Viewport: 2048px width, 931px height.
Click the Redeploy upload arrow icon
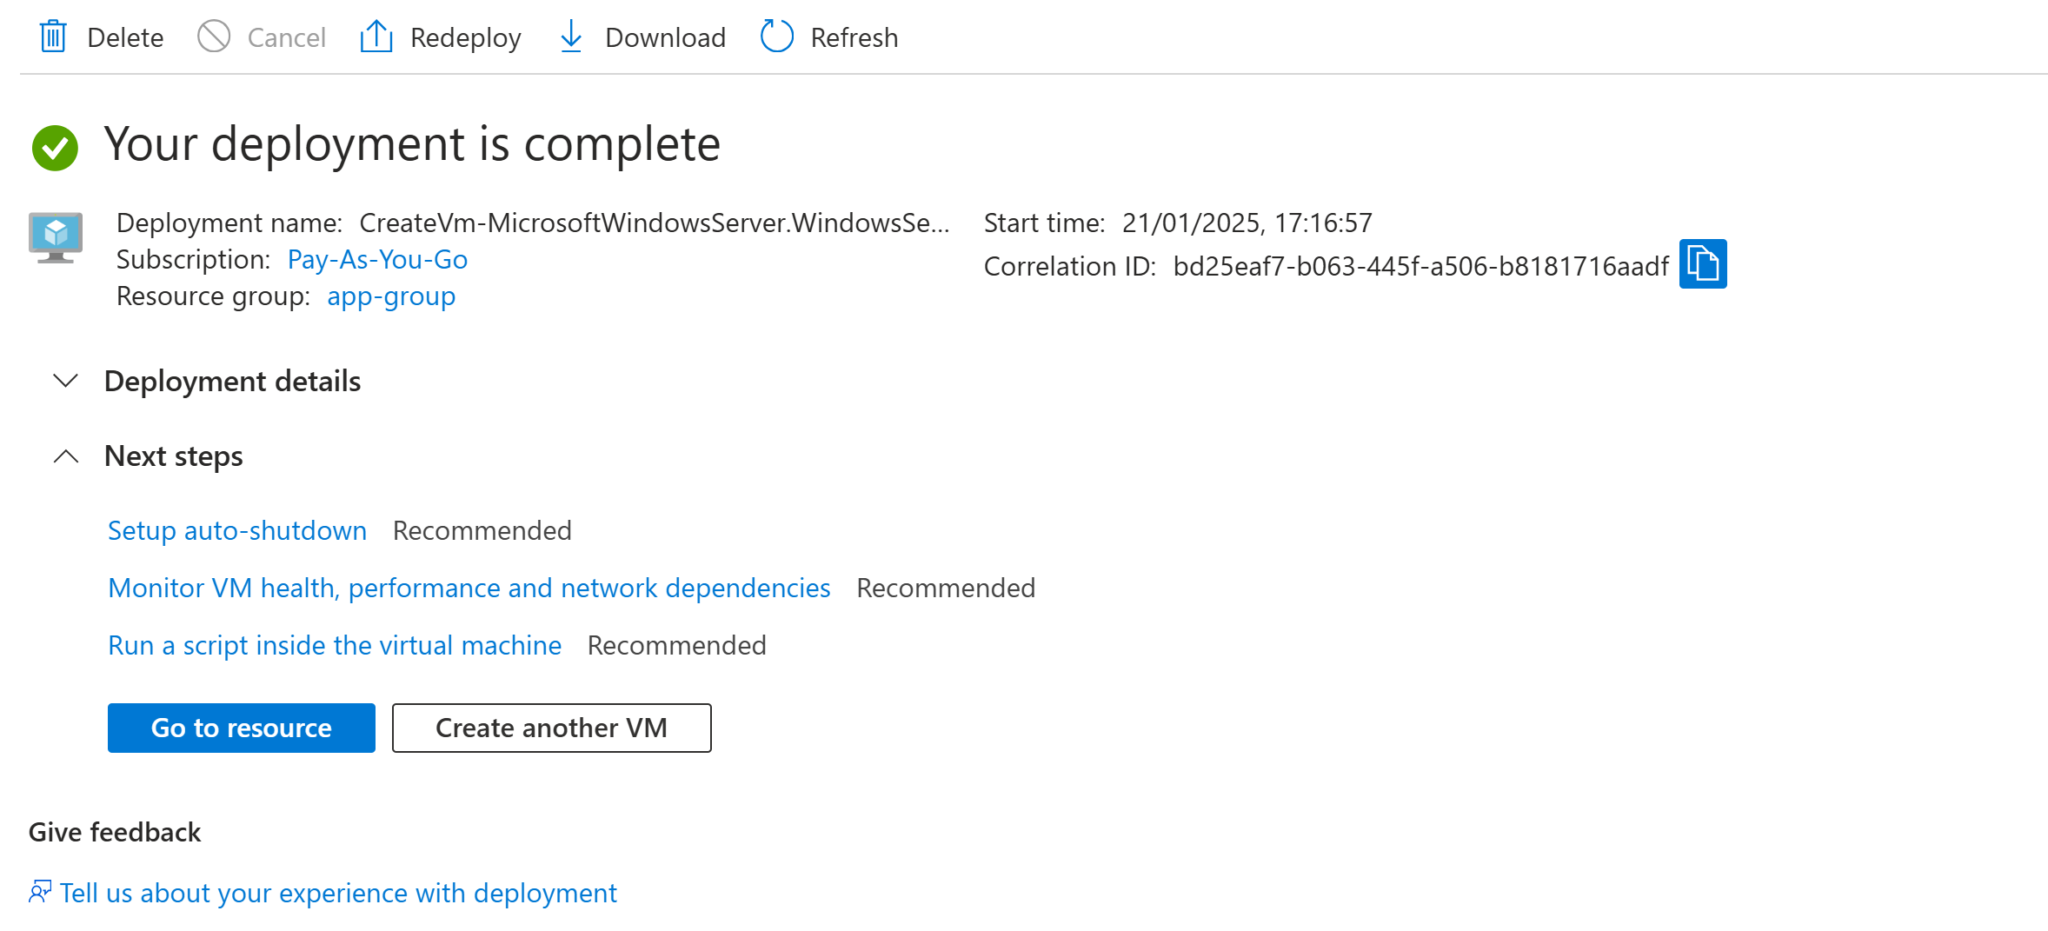pos(376,37)
